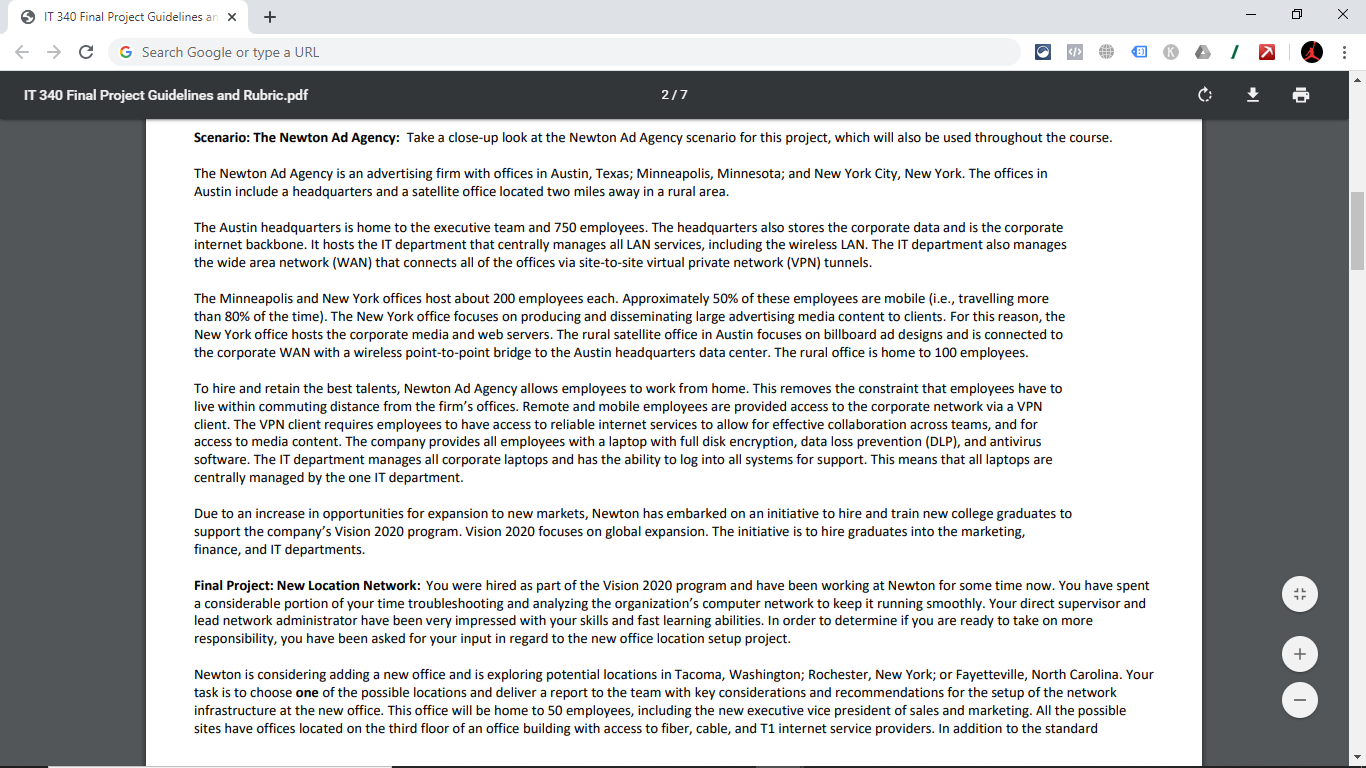Toggle the K-labeled extension icon
The image size is (1366, 768).
coord(1171,51)
